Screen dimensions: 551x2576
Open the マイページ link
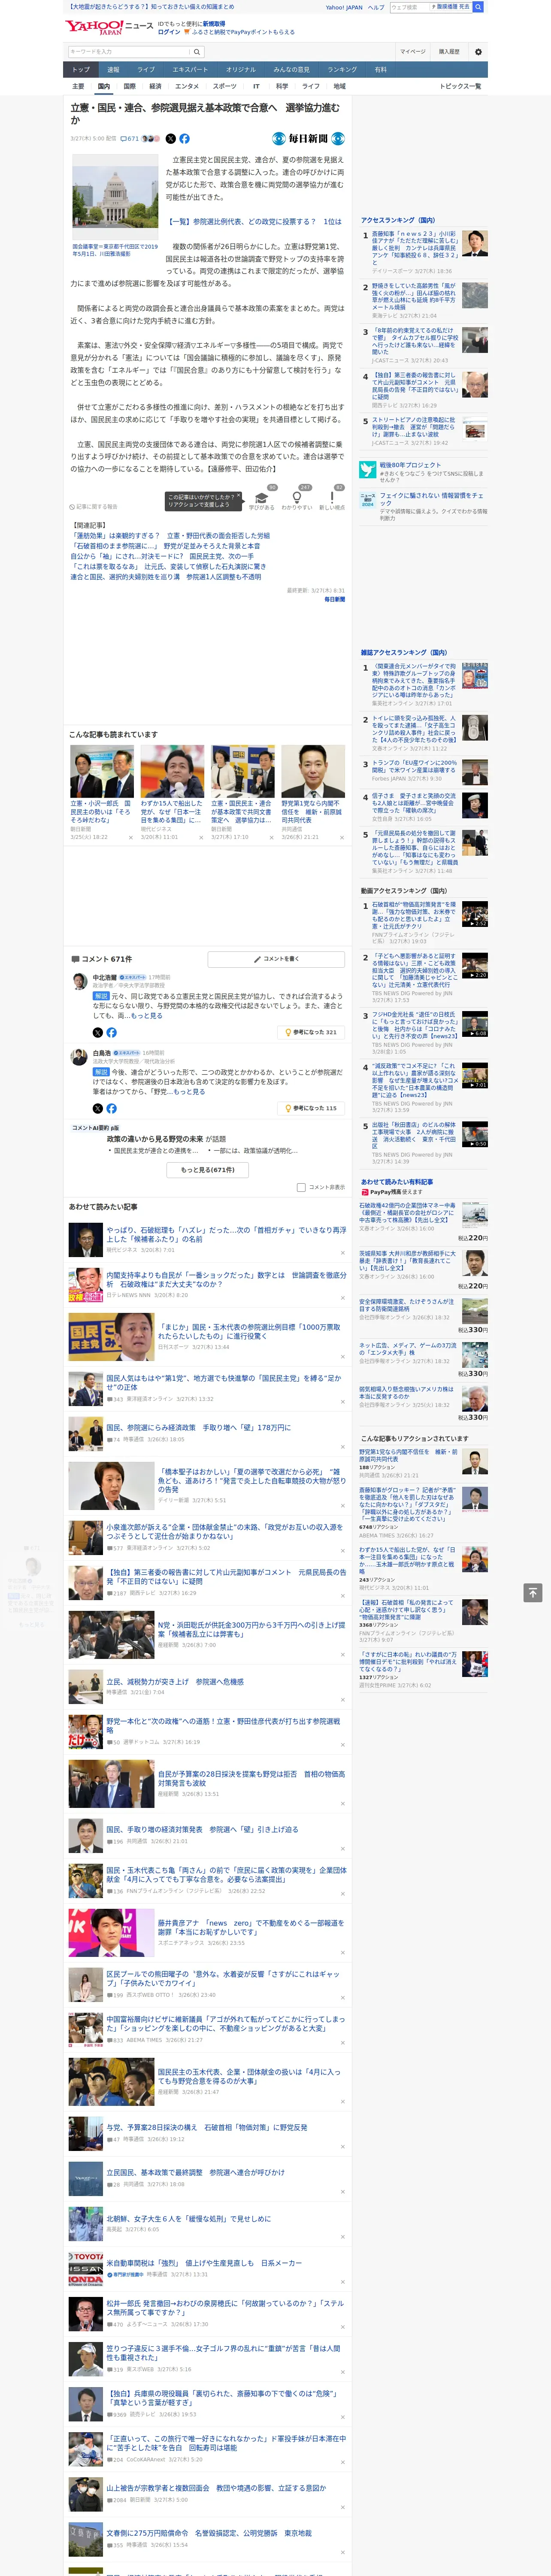pyautogui.click(x=412, y=51)
